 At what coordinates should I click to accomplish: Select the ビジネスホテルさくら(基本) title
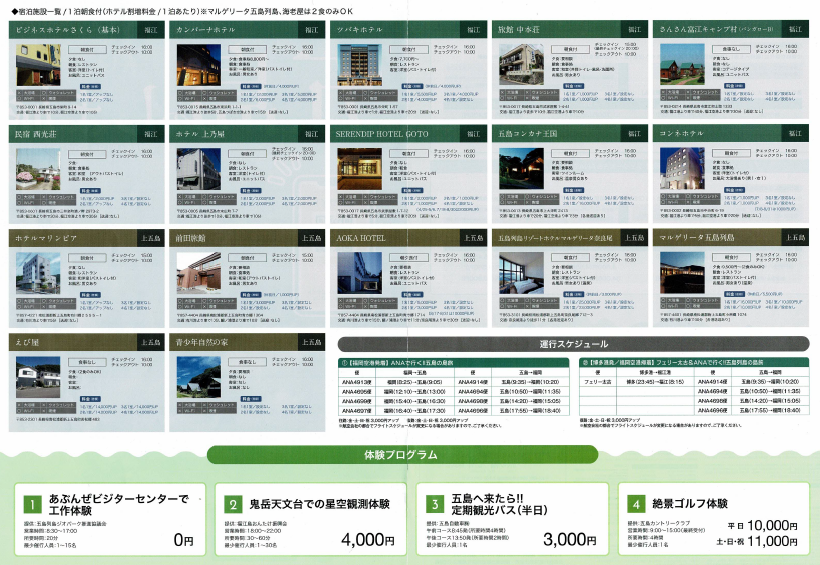click(67, 30)
